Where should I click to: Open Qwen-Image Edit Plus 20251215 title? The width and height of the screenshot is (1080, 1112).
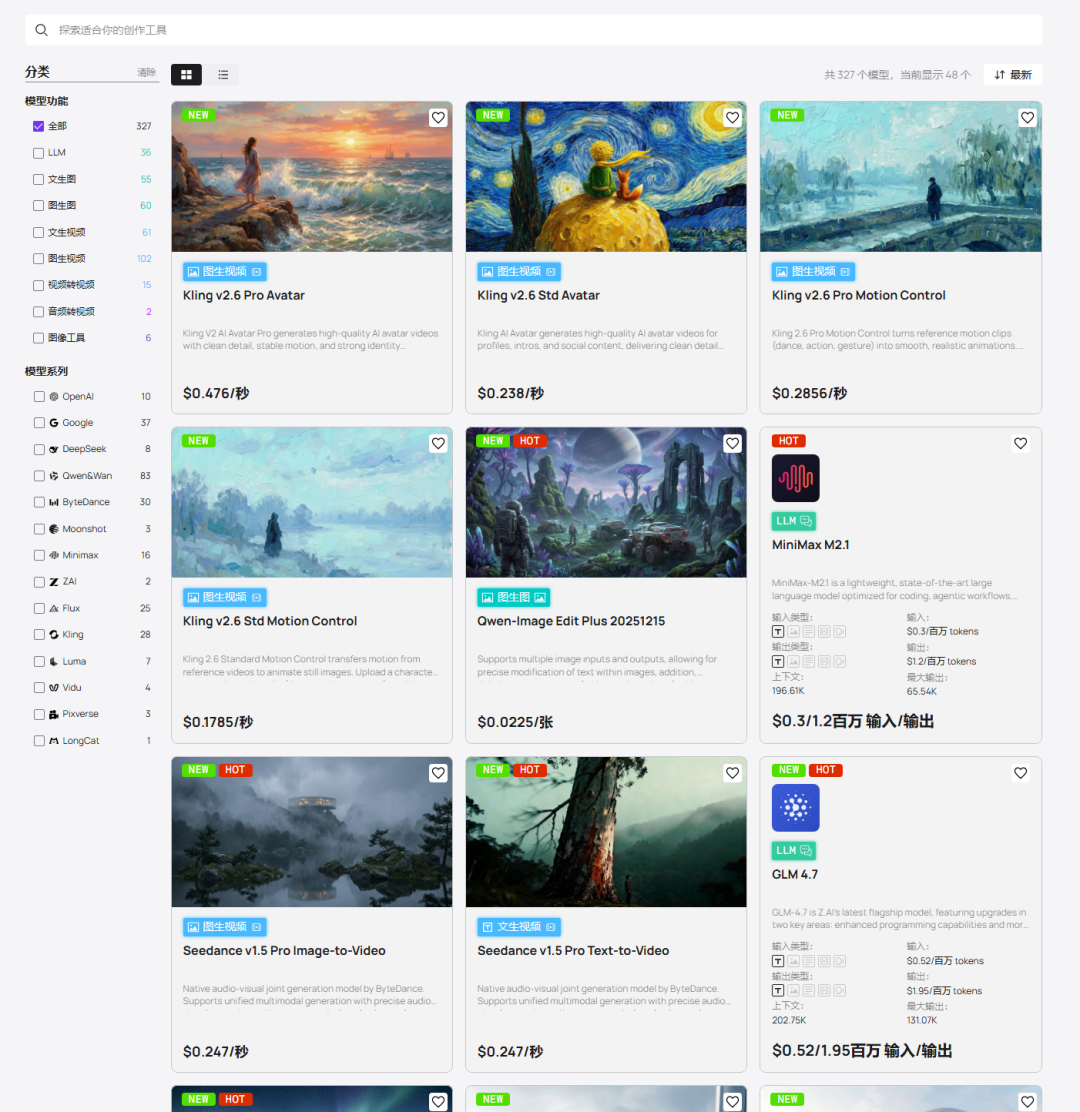(571, 621)
